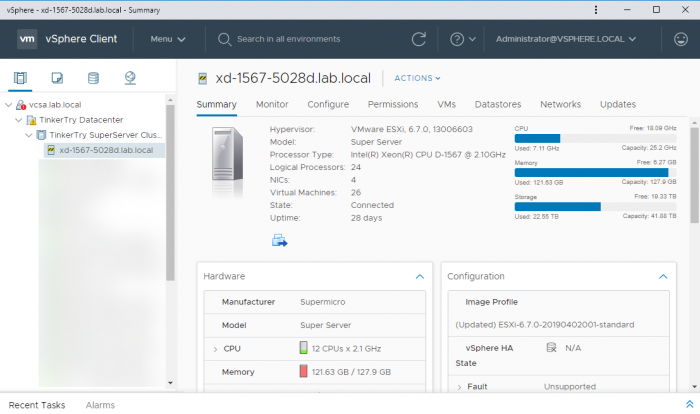Switch to the Networks tab
Image resolution: width=700 pixels, height=414 pixels.
pyautogui.click(x=561, y=104)
